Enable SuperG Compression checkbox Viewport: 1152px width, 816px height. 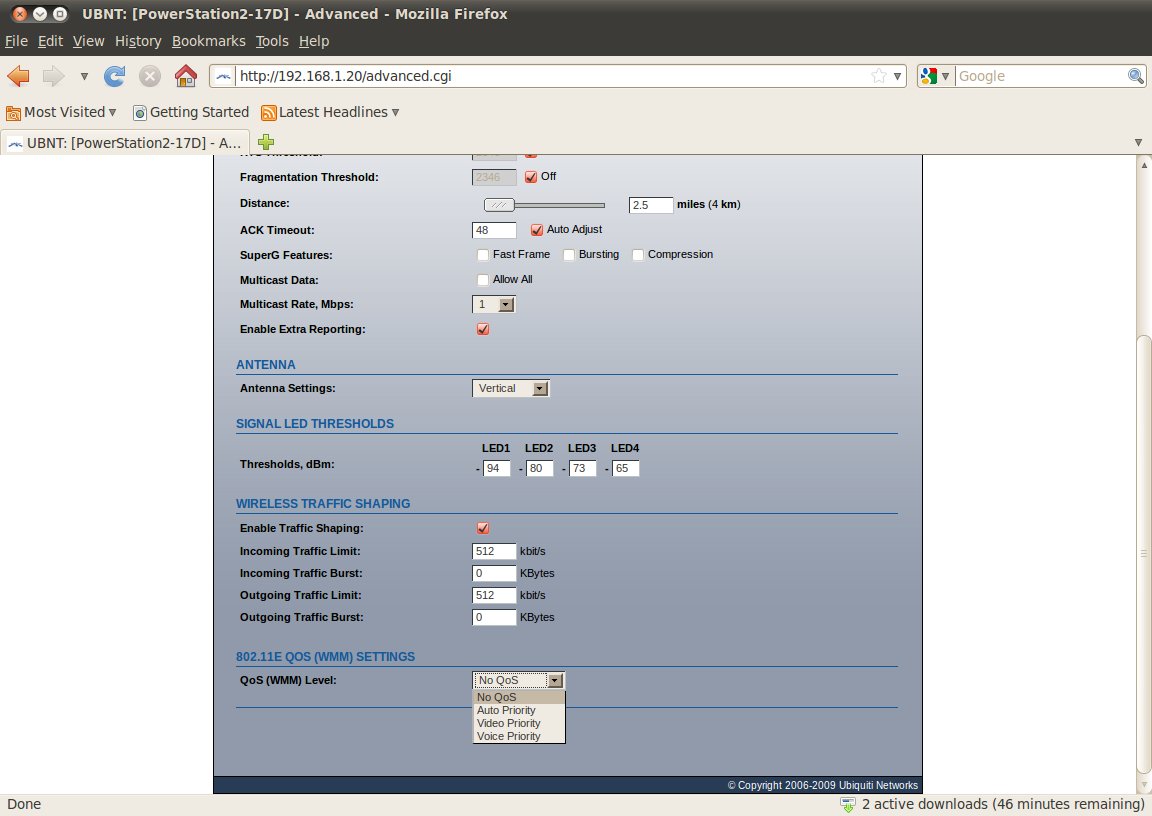[638, 255]
